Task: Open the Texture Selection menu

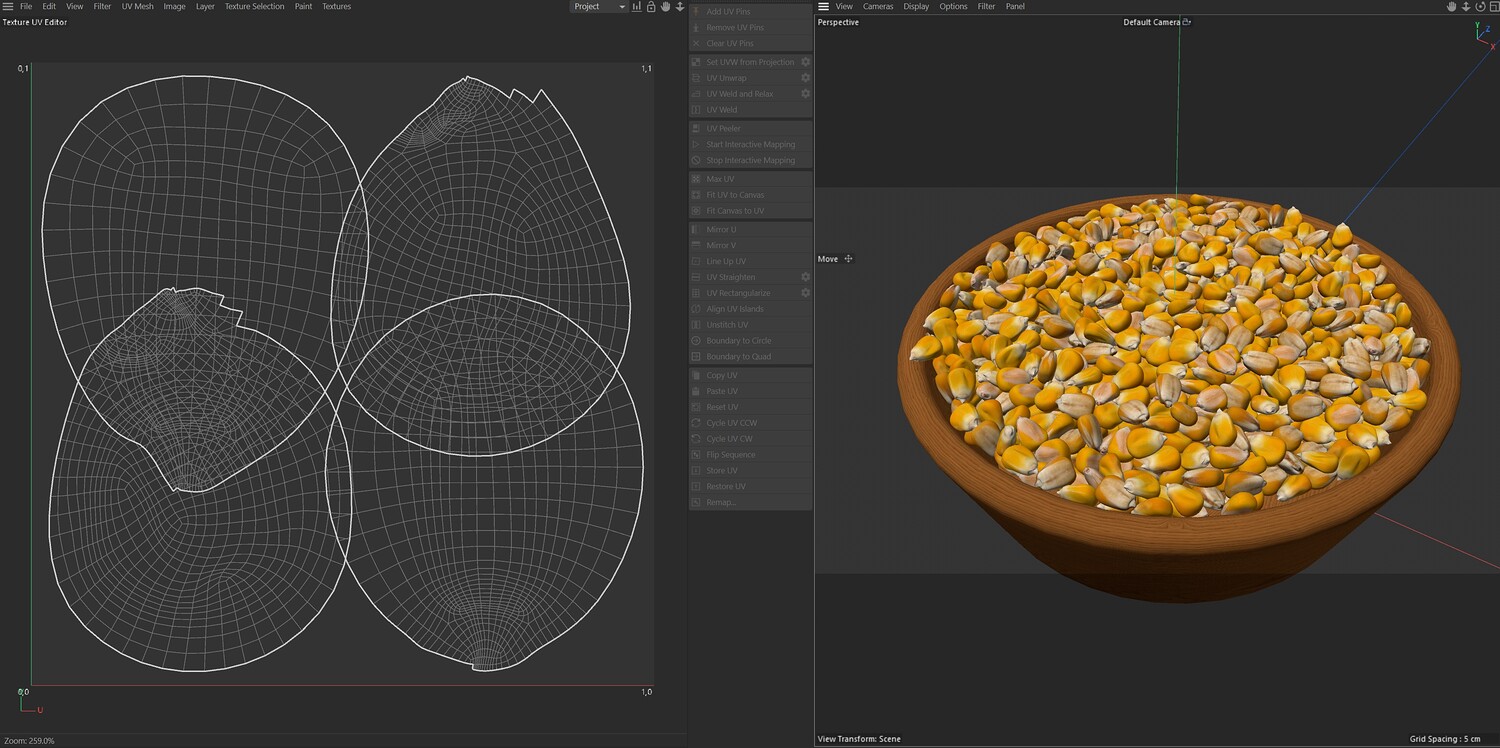Action: (254, 6)
